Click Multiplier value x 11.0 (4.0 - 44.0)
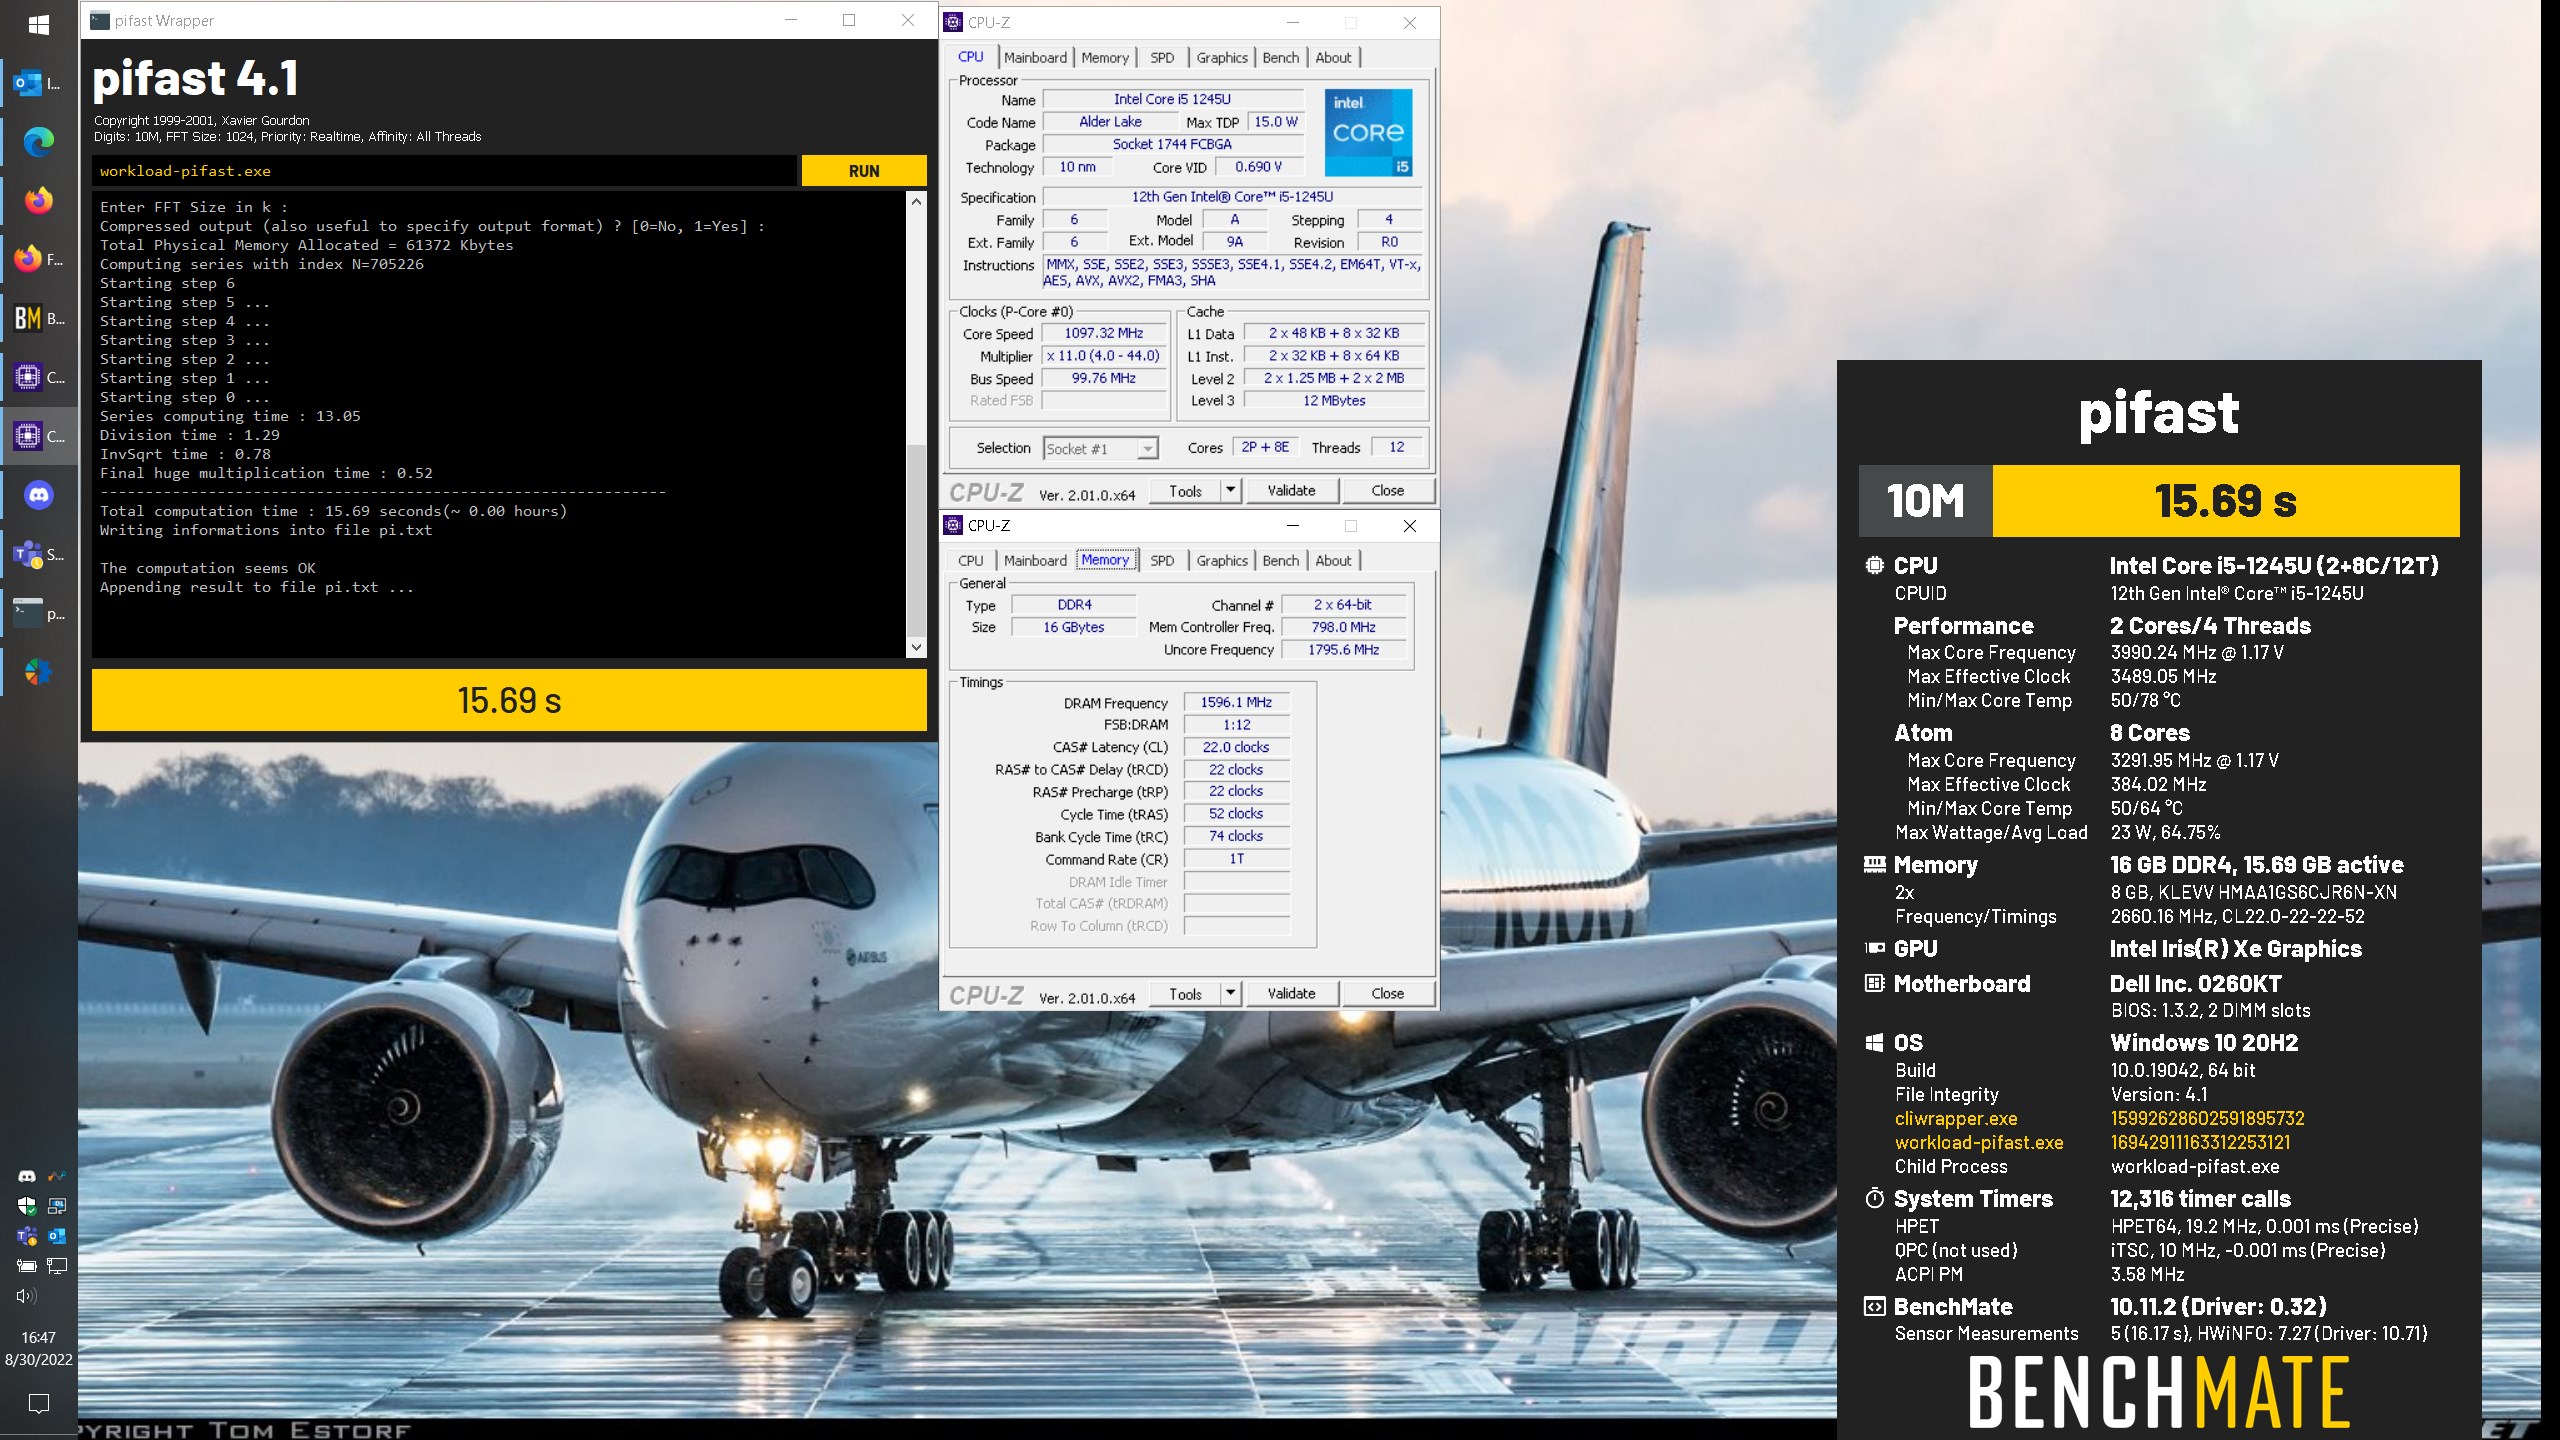This screenshot has height=1440, width=2560. pos(1104,356)
